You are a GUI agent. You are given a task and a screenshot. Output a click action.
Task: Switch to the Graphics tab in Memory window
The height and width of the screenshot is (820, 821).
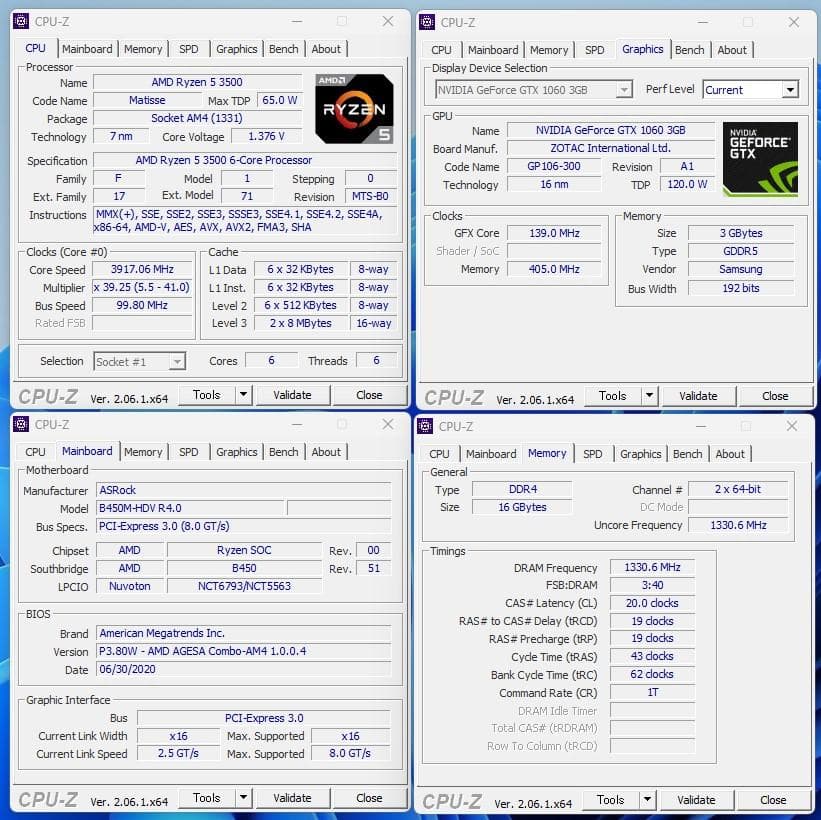[640, 453]
